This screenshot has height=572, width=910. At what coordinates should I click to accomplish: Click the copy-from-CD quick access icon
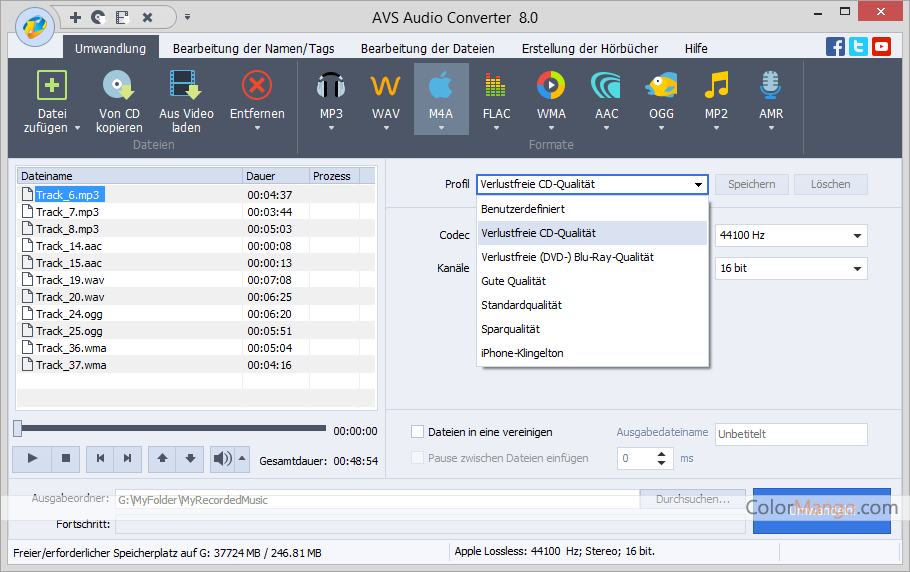coord(99,17)
